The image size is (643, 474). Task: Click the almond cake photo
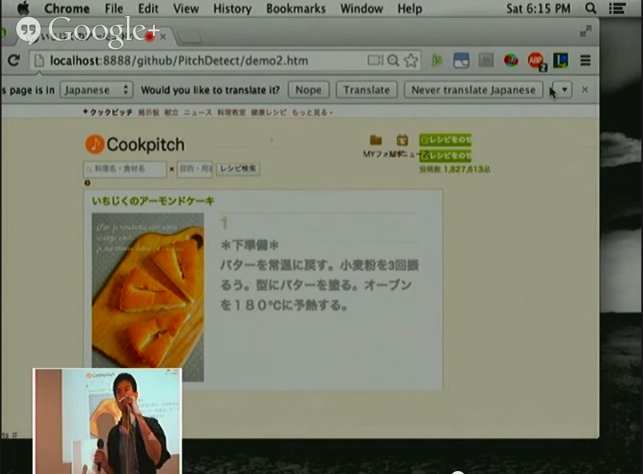pos(148,297)
